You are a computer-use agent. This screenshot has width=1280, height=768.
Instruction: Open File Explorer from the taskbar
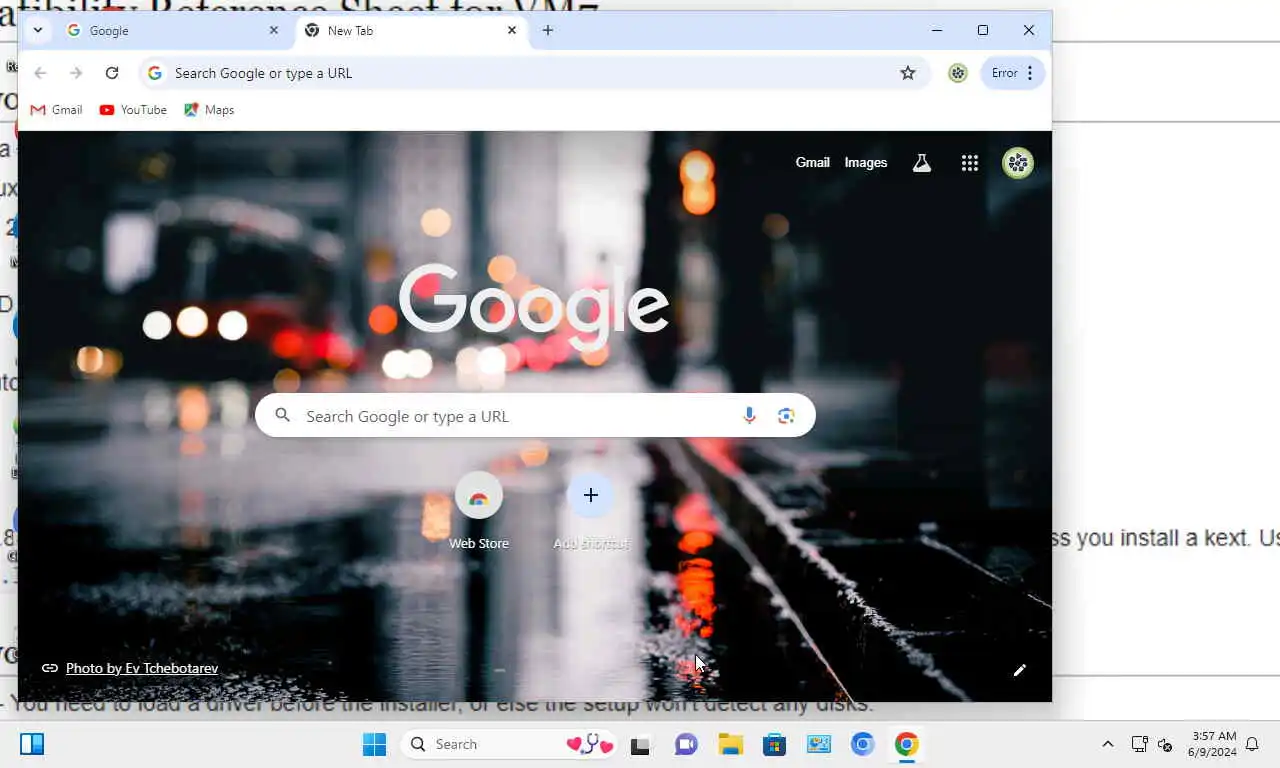(730, 744)
